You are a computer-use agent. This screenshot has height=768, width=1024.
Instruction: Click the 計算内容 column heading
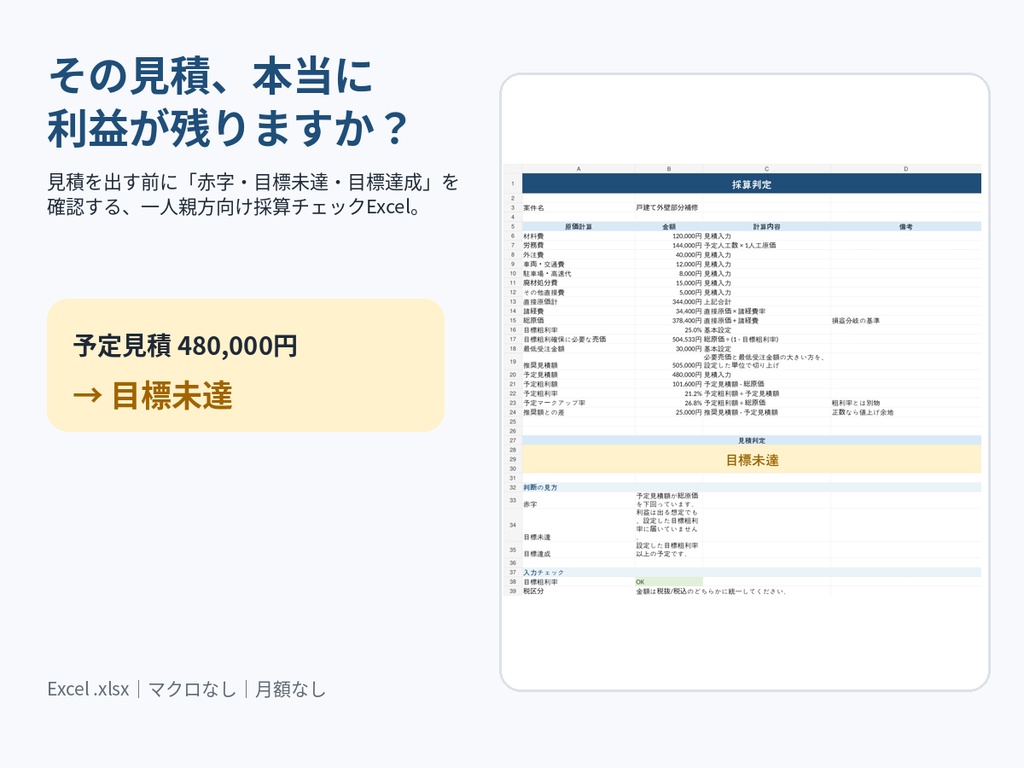766,227
